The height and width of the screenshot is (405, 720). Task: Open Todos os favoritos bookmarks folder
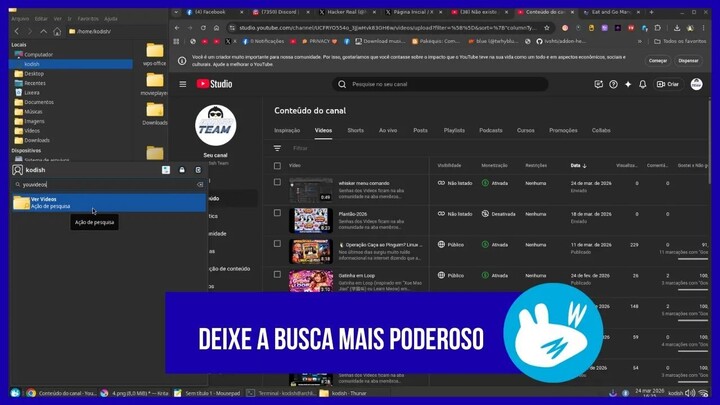[680, 41]
